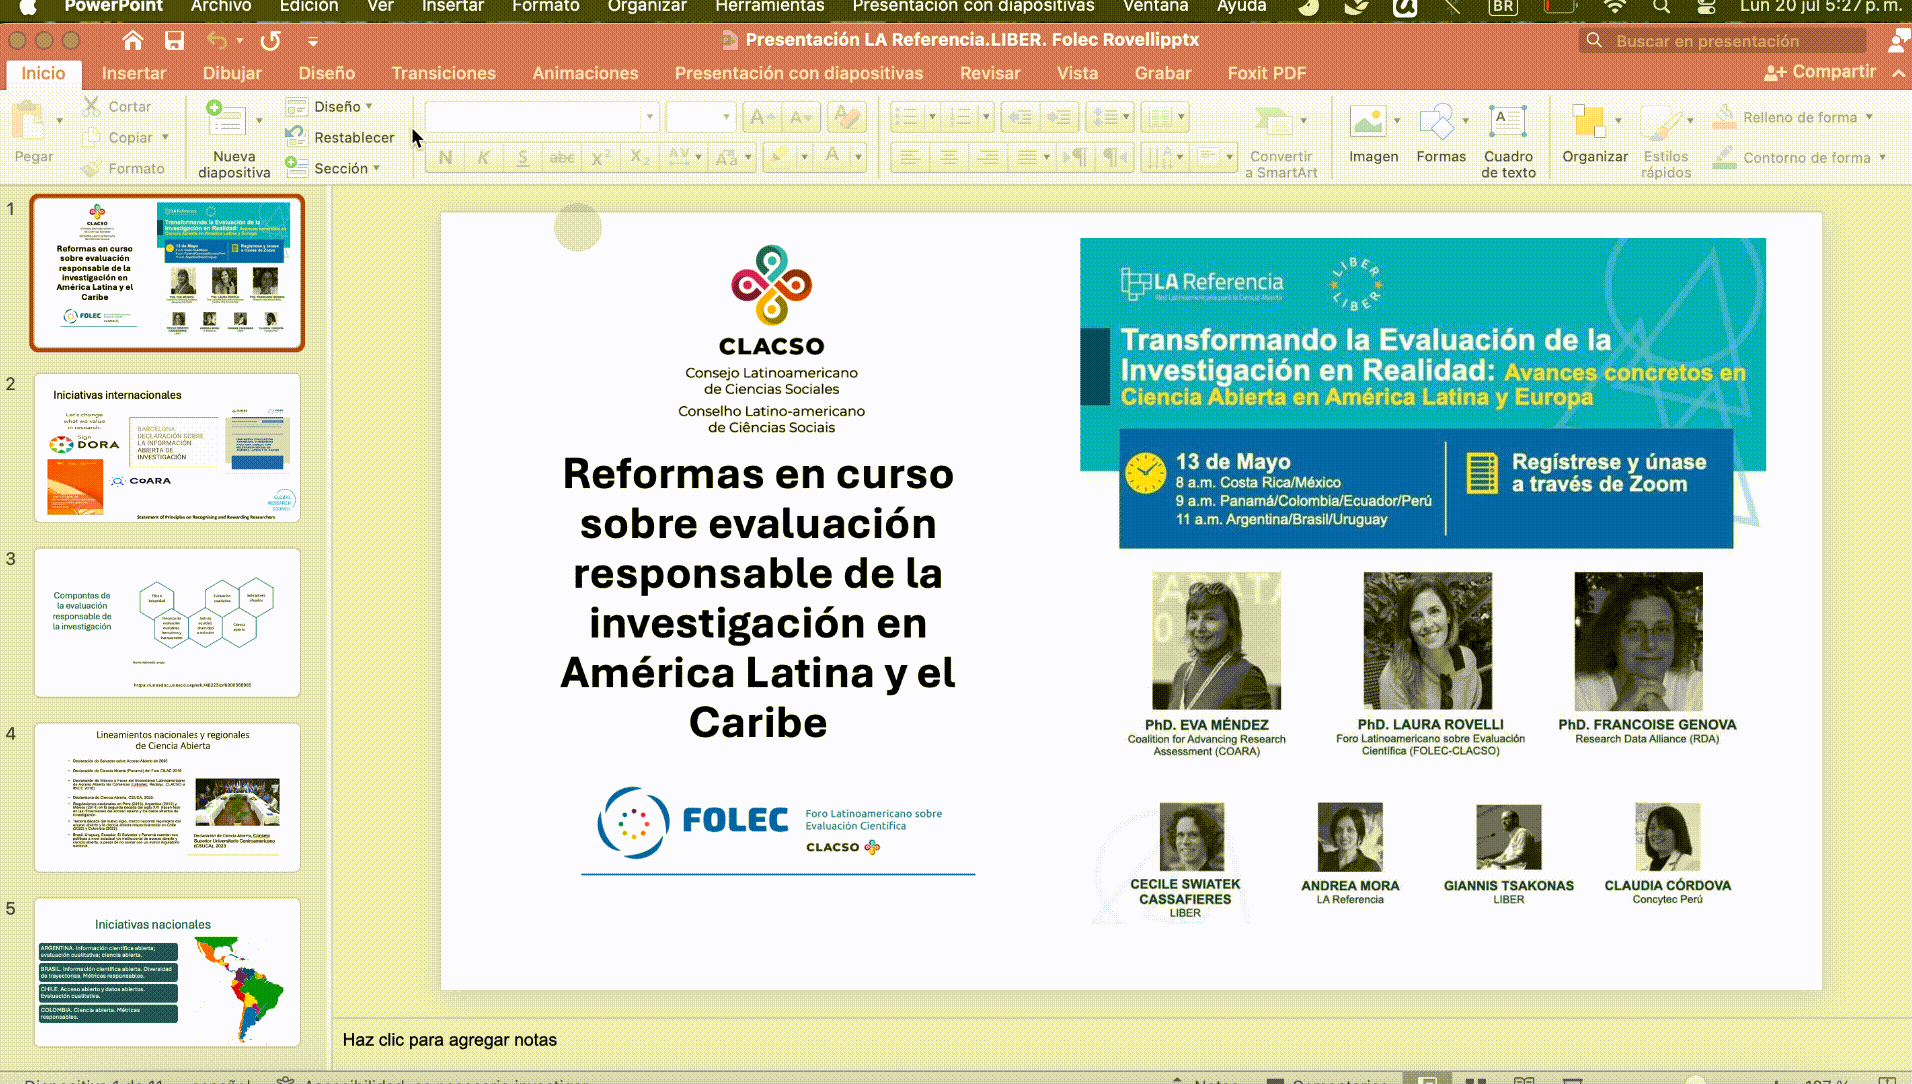Image resolution: width=1912 pixels, height=1084 pixels.
Task: Open Archivo in macOS menu bar
Action: (221, 7)
